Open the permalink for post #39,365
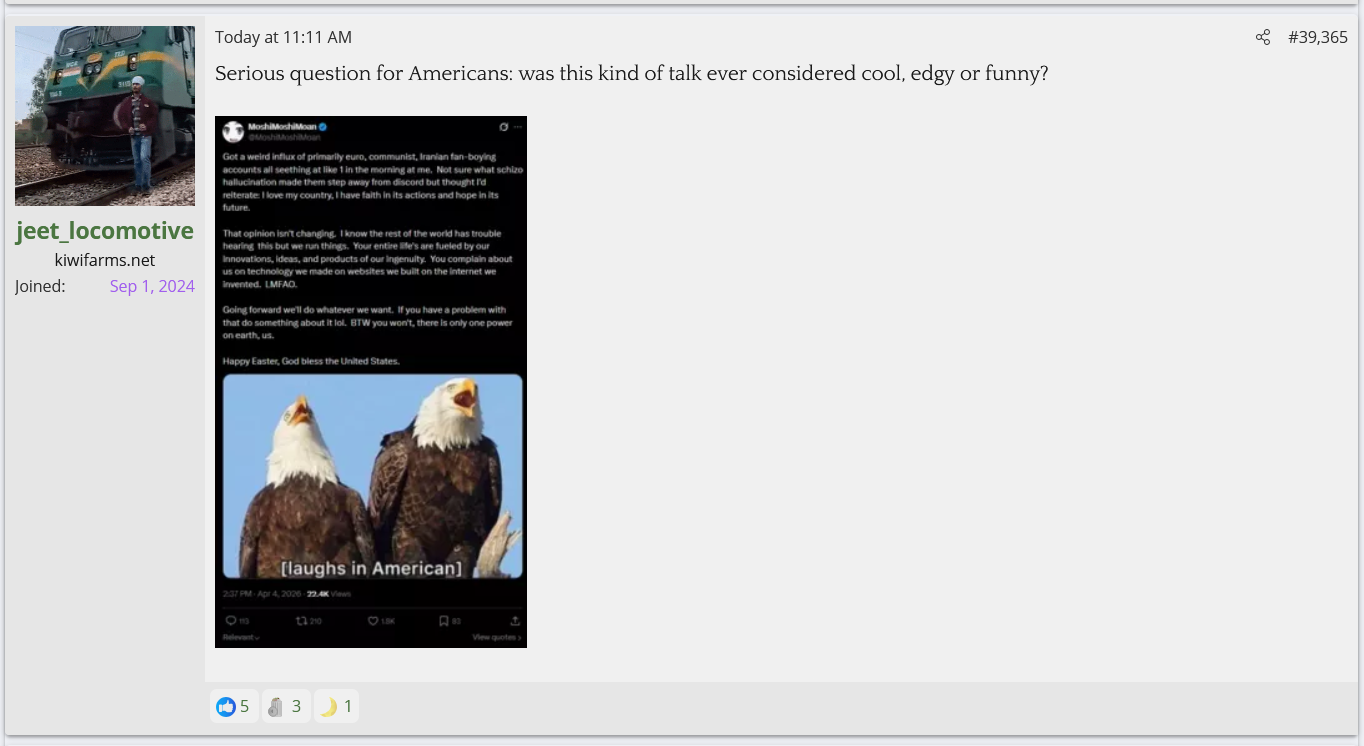 tap(1317, 37)
